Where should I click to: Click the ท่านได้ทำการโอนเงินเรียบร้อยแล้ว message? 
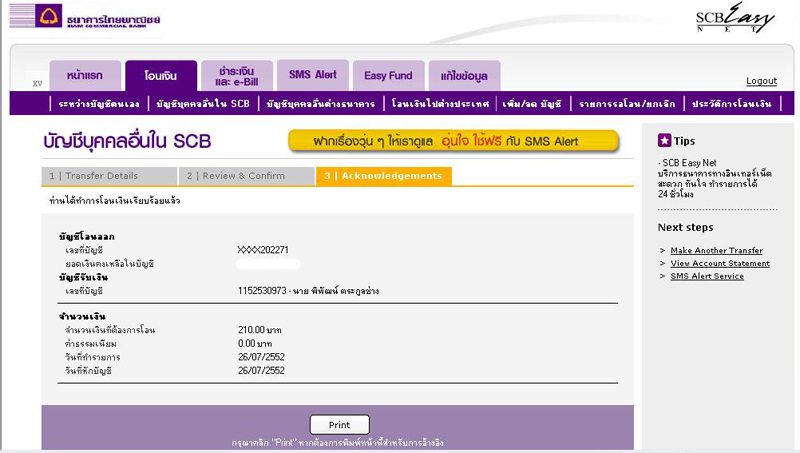click(114, 200)
